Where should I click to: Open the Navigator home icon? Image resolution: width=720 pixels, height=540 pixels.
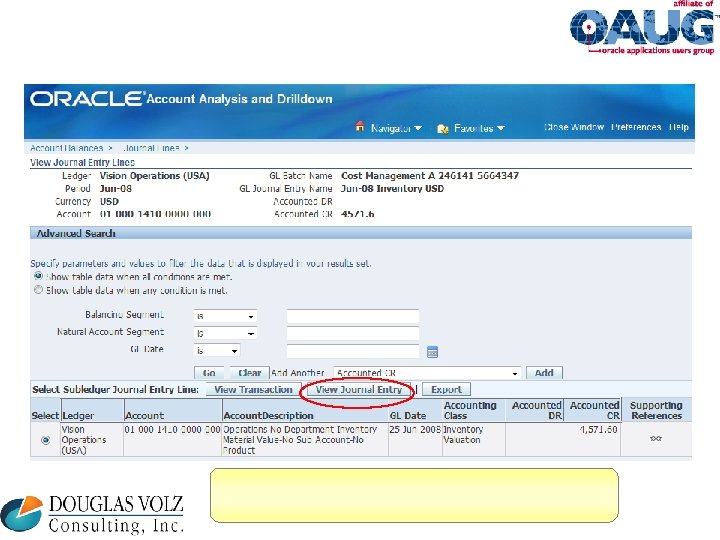pos(360,126)
